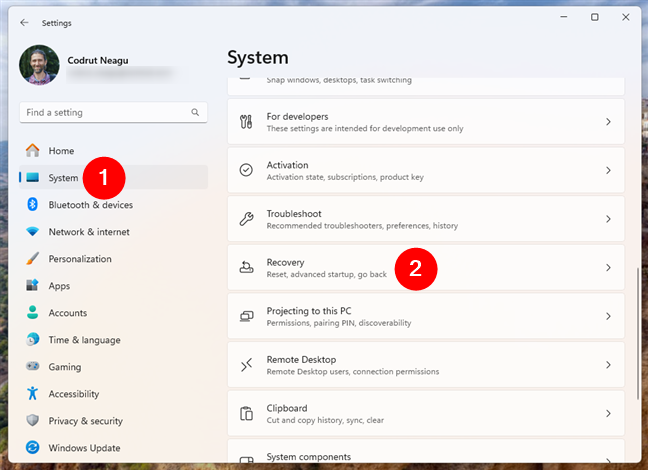The image size is (648, 470).
Task: Click the Home house icon
Action: (33, 150)
